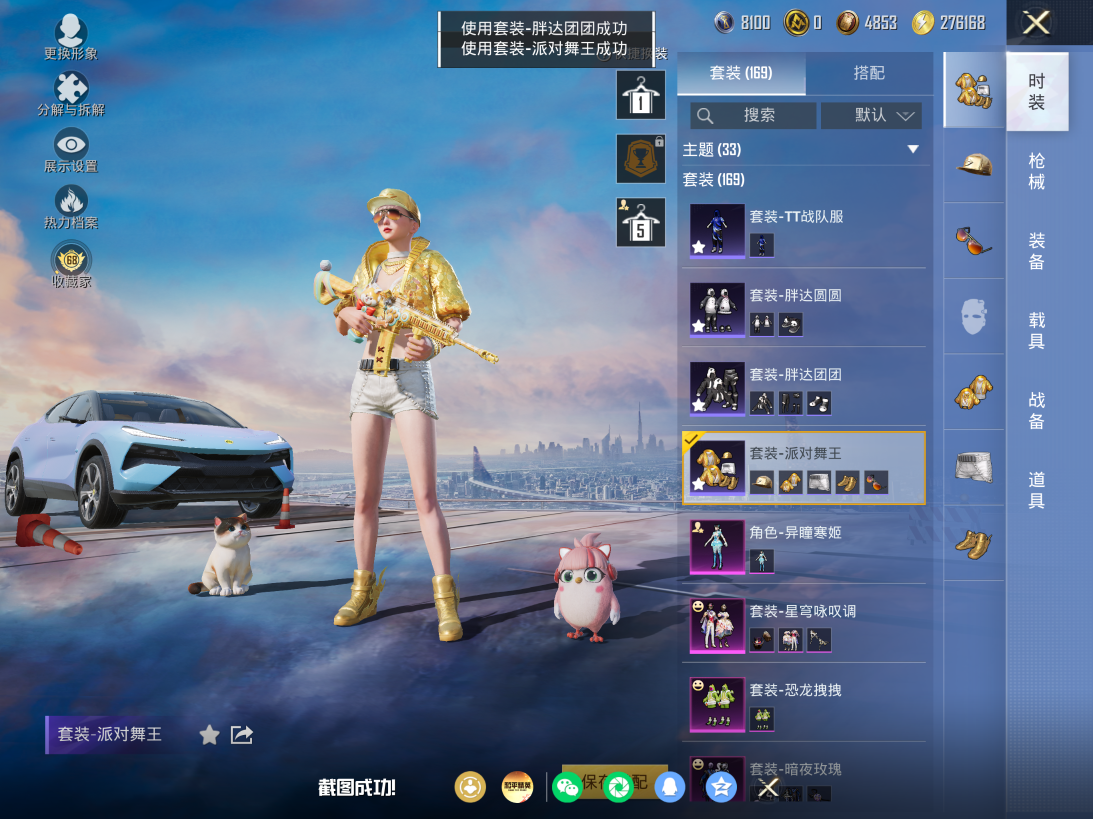
Task: Open 分解与拆解 puzzle piece icon
Action: click(71, 90)
